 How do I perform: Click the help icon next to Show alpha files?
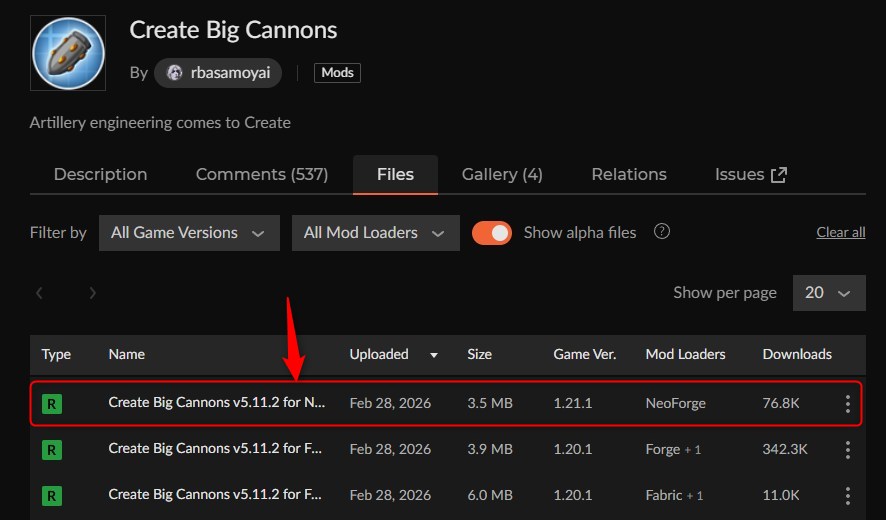662,232
